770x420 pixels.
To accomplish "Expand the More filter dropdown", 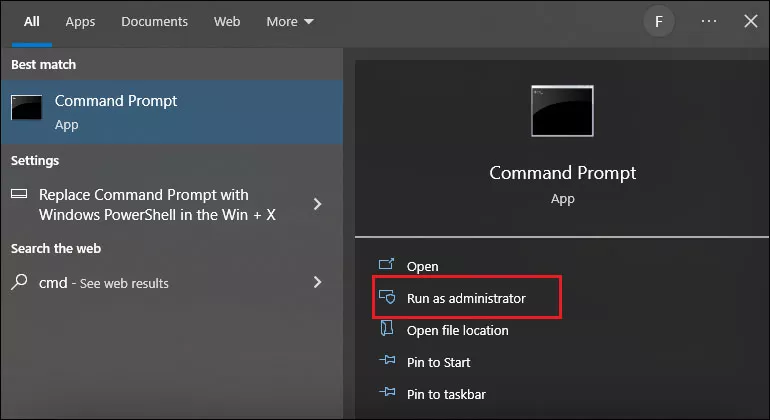I will tap(290, 22).
